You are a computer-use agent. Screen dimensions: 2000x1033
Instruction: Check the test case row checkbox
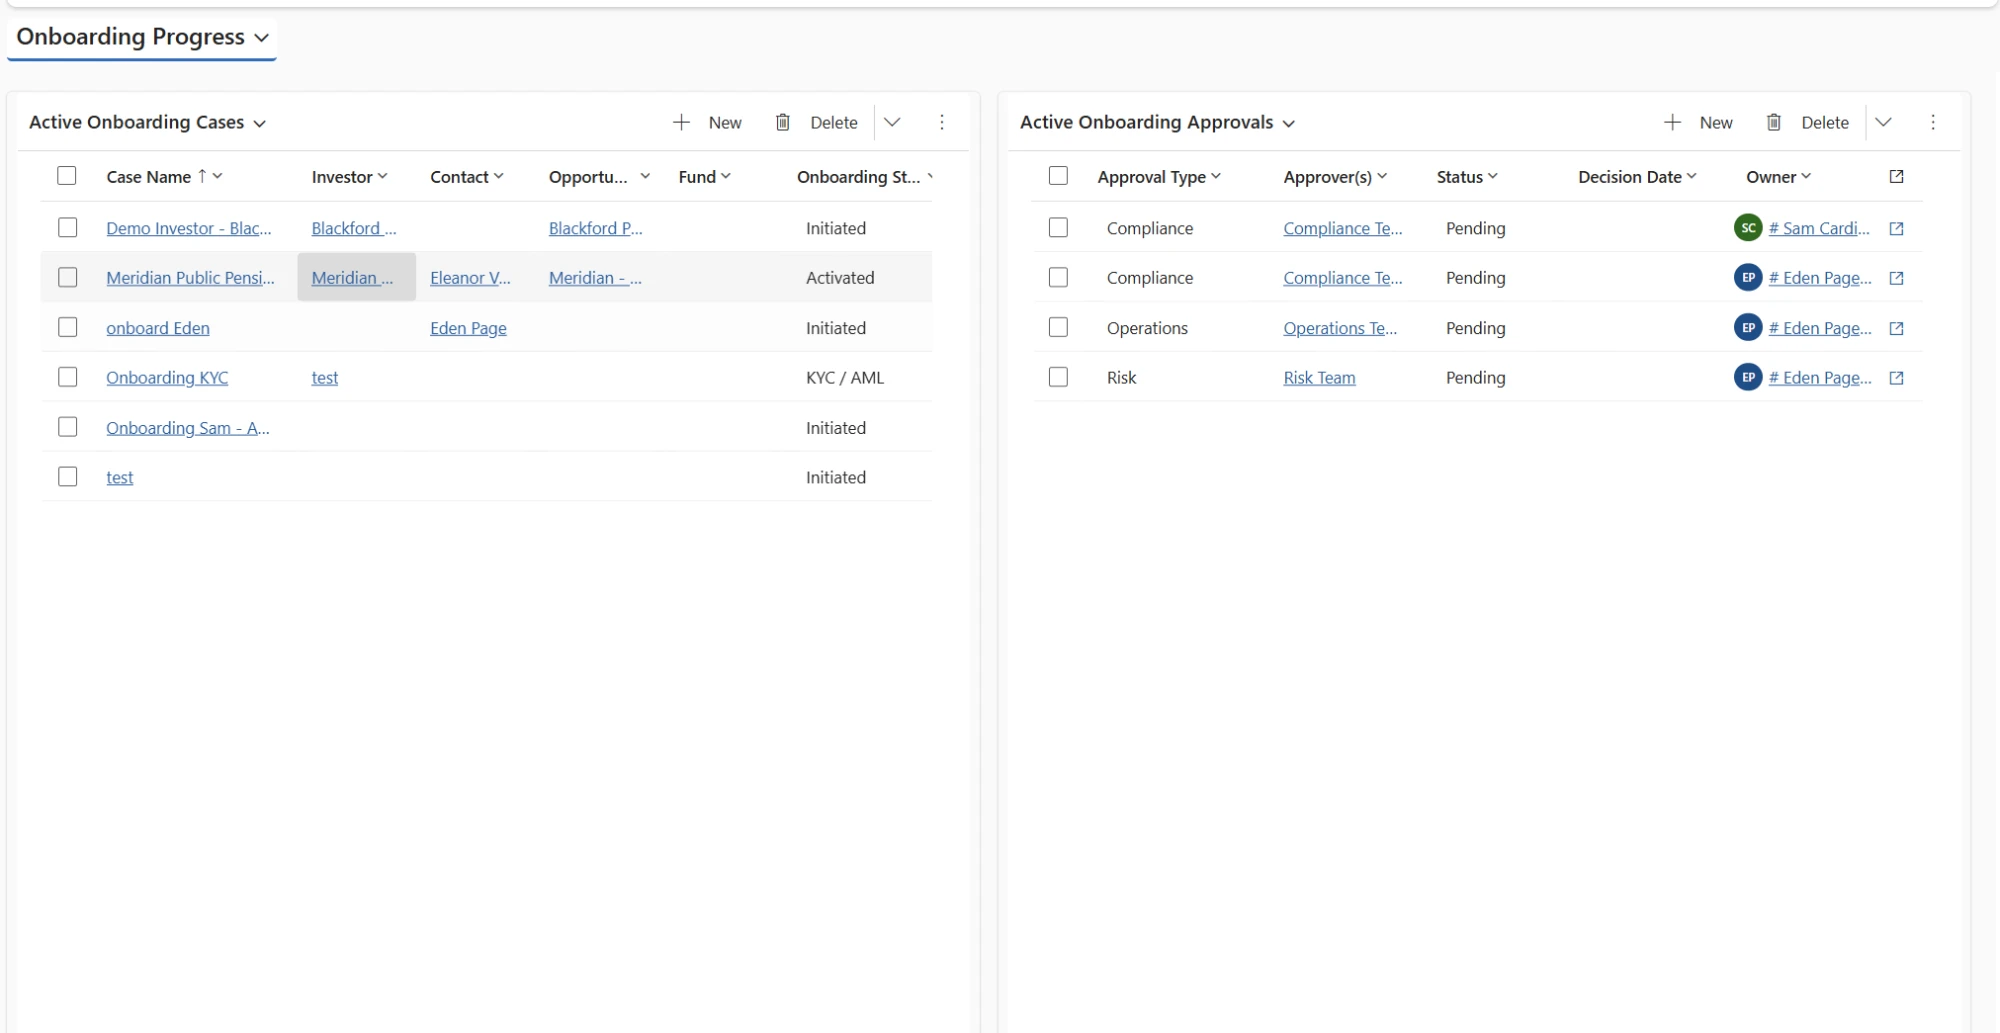point(67,477)
